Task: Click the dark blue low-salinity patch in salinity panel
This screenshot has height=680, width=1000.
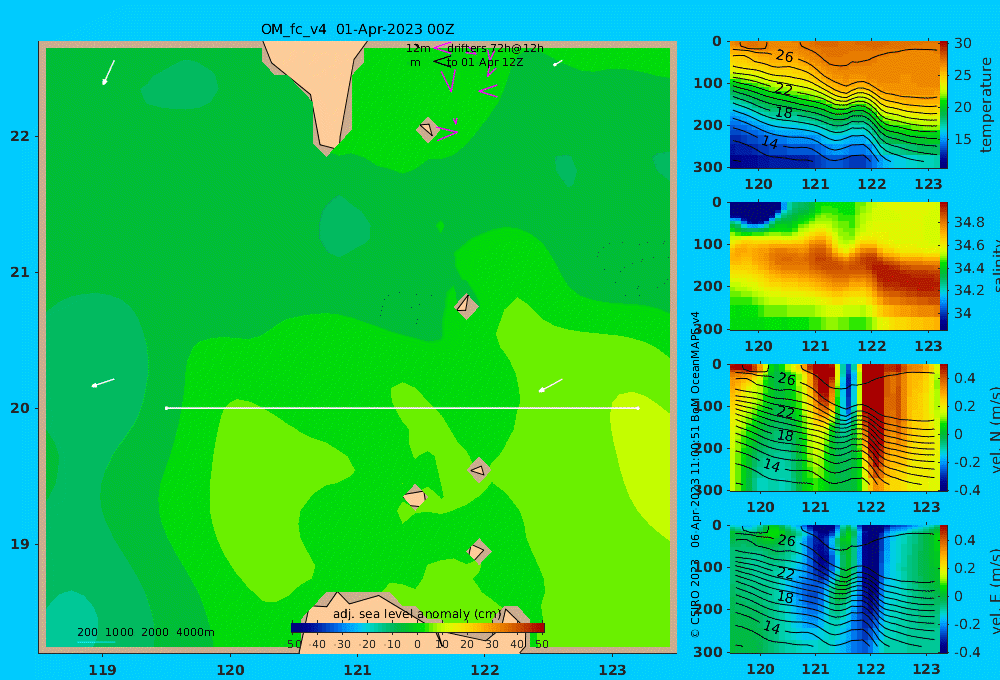Action: click(755, 212)
